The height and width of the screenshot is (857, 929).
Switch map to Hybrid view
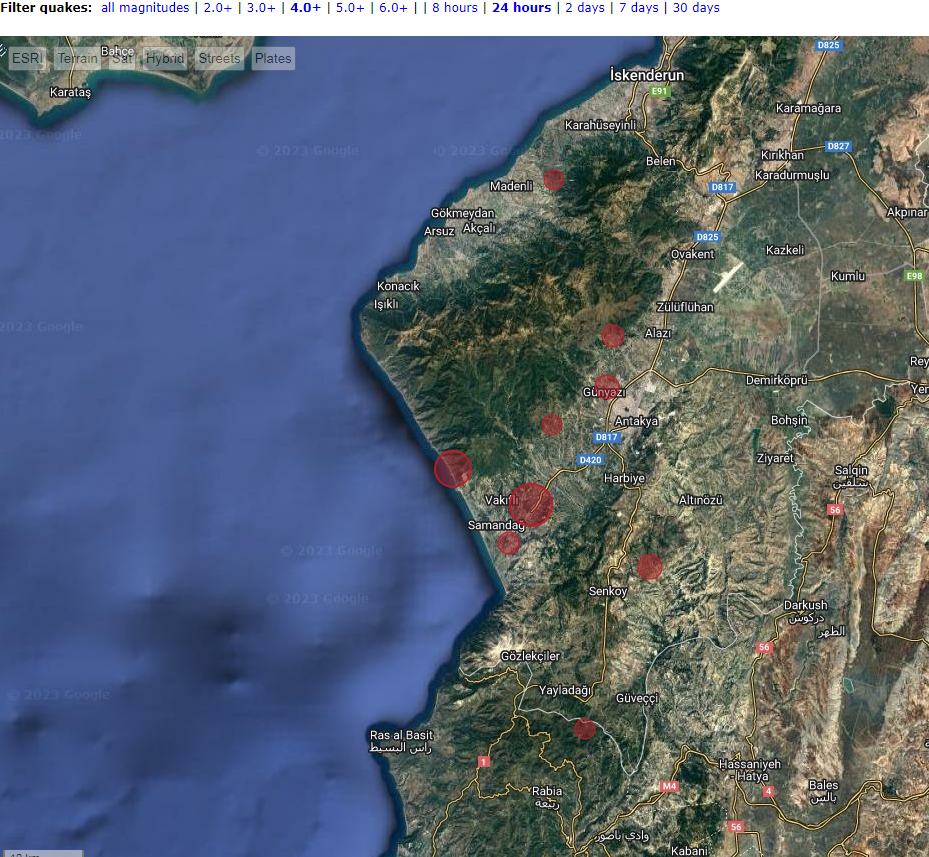(x=165, y=58)
